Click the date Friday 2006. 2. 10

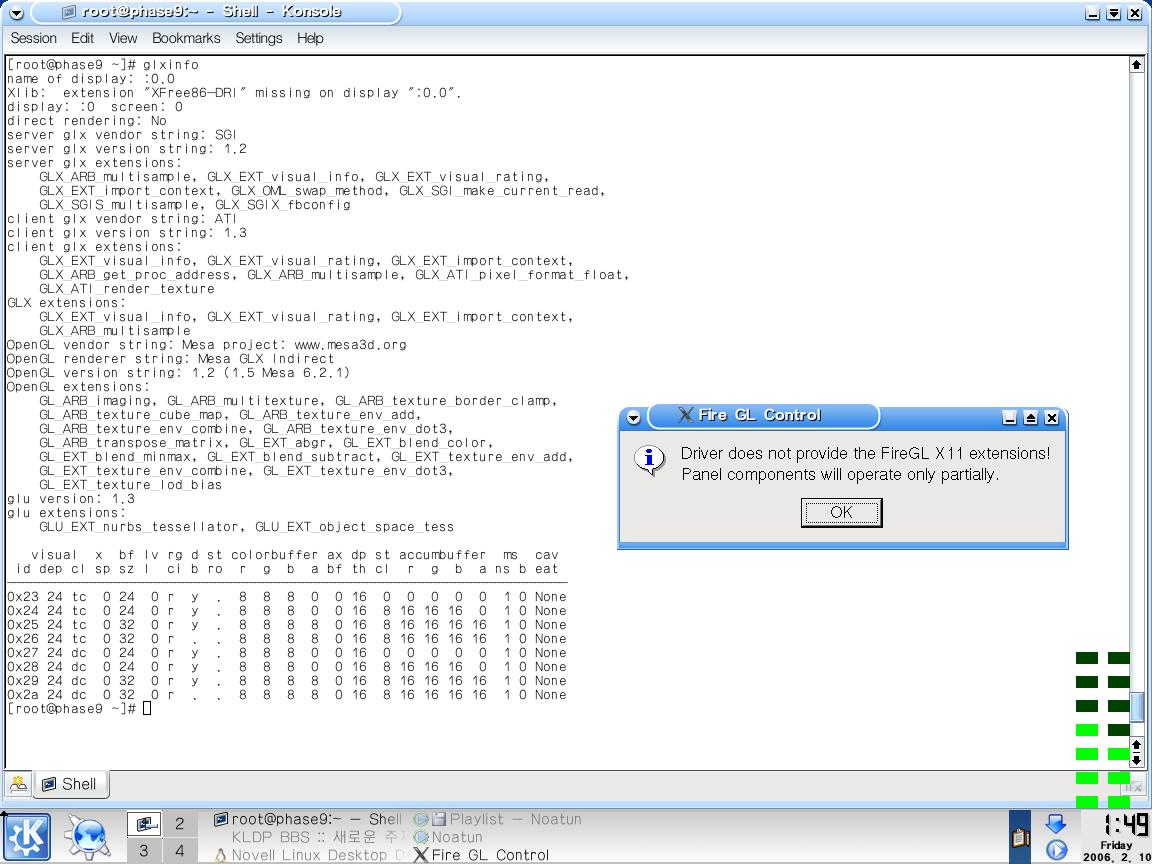click(x=1115, y=851)
